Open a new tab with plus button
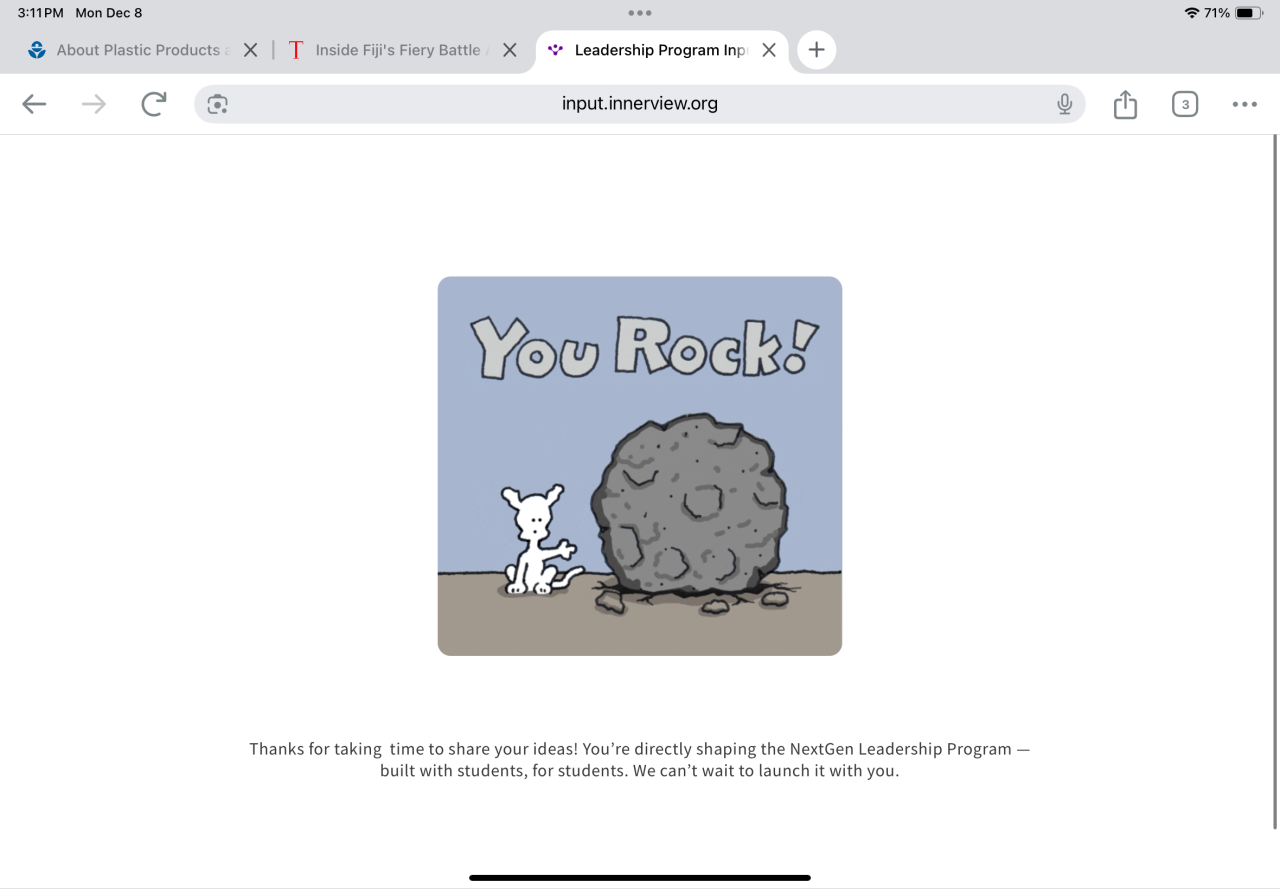The height and width of the screenshot is (889, 1280). 816,50
